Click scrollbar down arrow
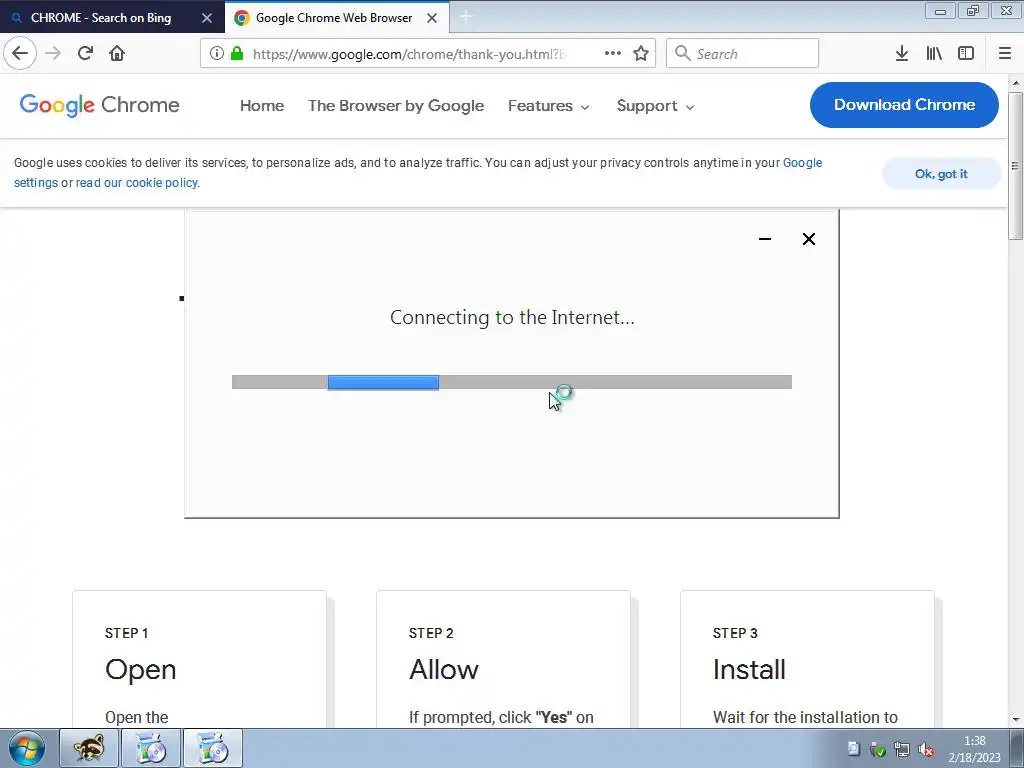Image resolution: width=1024 pixels, height=768 pixels. (x=1016, y=720)
